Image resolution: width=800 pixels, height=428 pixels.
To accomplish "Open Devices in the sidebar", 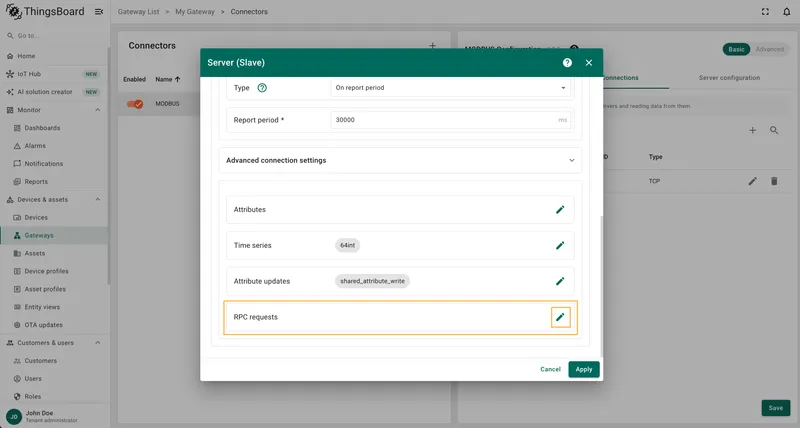I will pyautogui.click(x=54, y=217).
